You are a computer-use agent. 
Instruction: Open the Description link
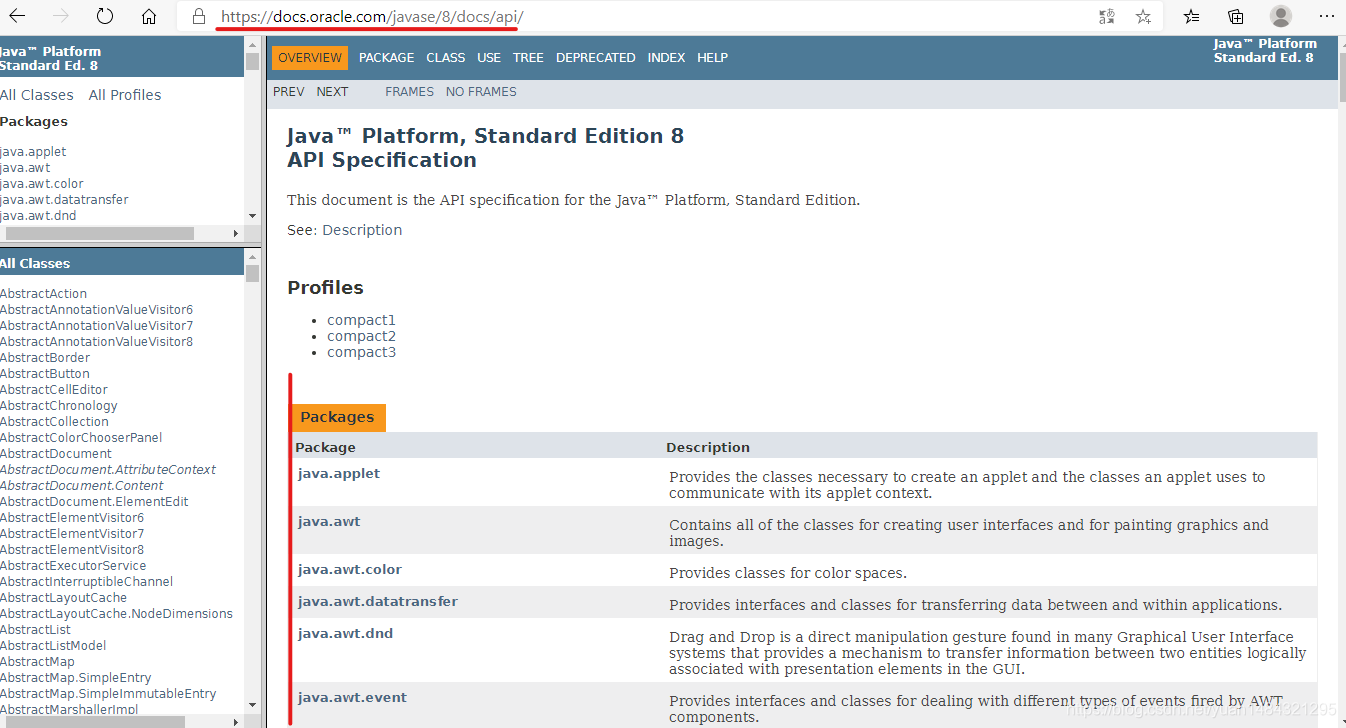pyautogui.click(x=362, y=230)
